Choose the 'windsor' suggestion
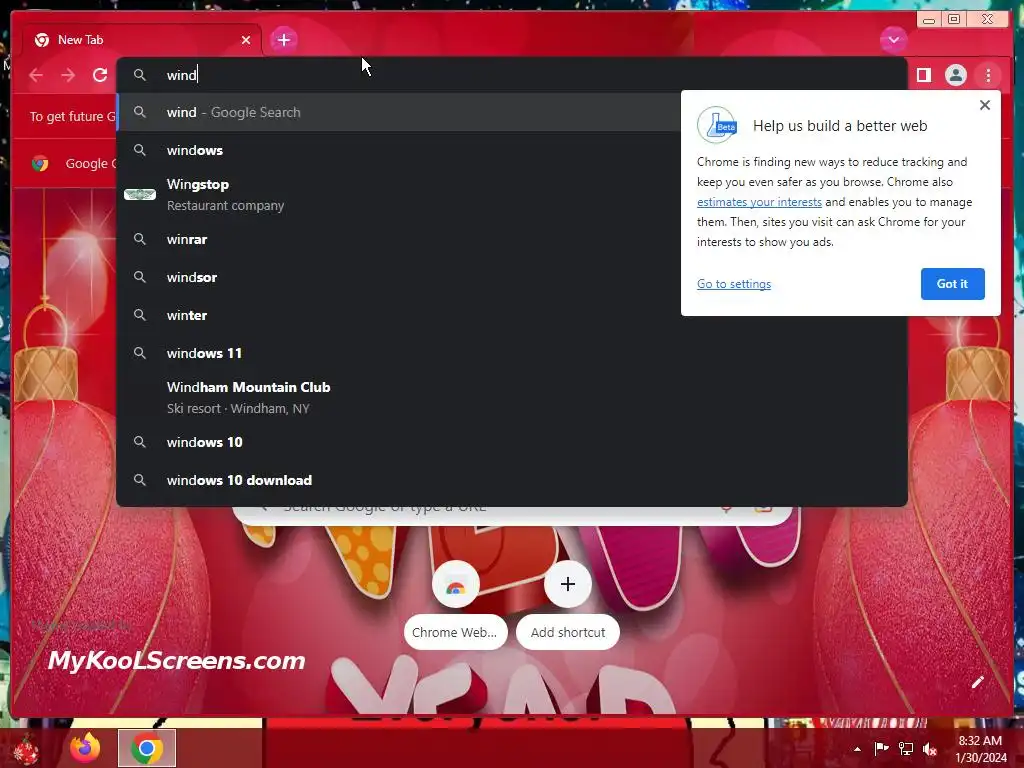 pyautogui.click(x=399, y=277)
